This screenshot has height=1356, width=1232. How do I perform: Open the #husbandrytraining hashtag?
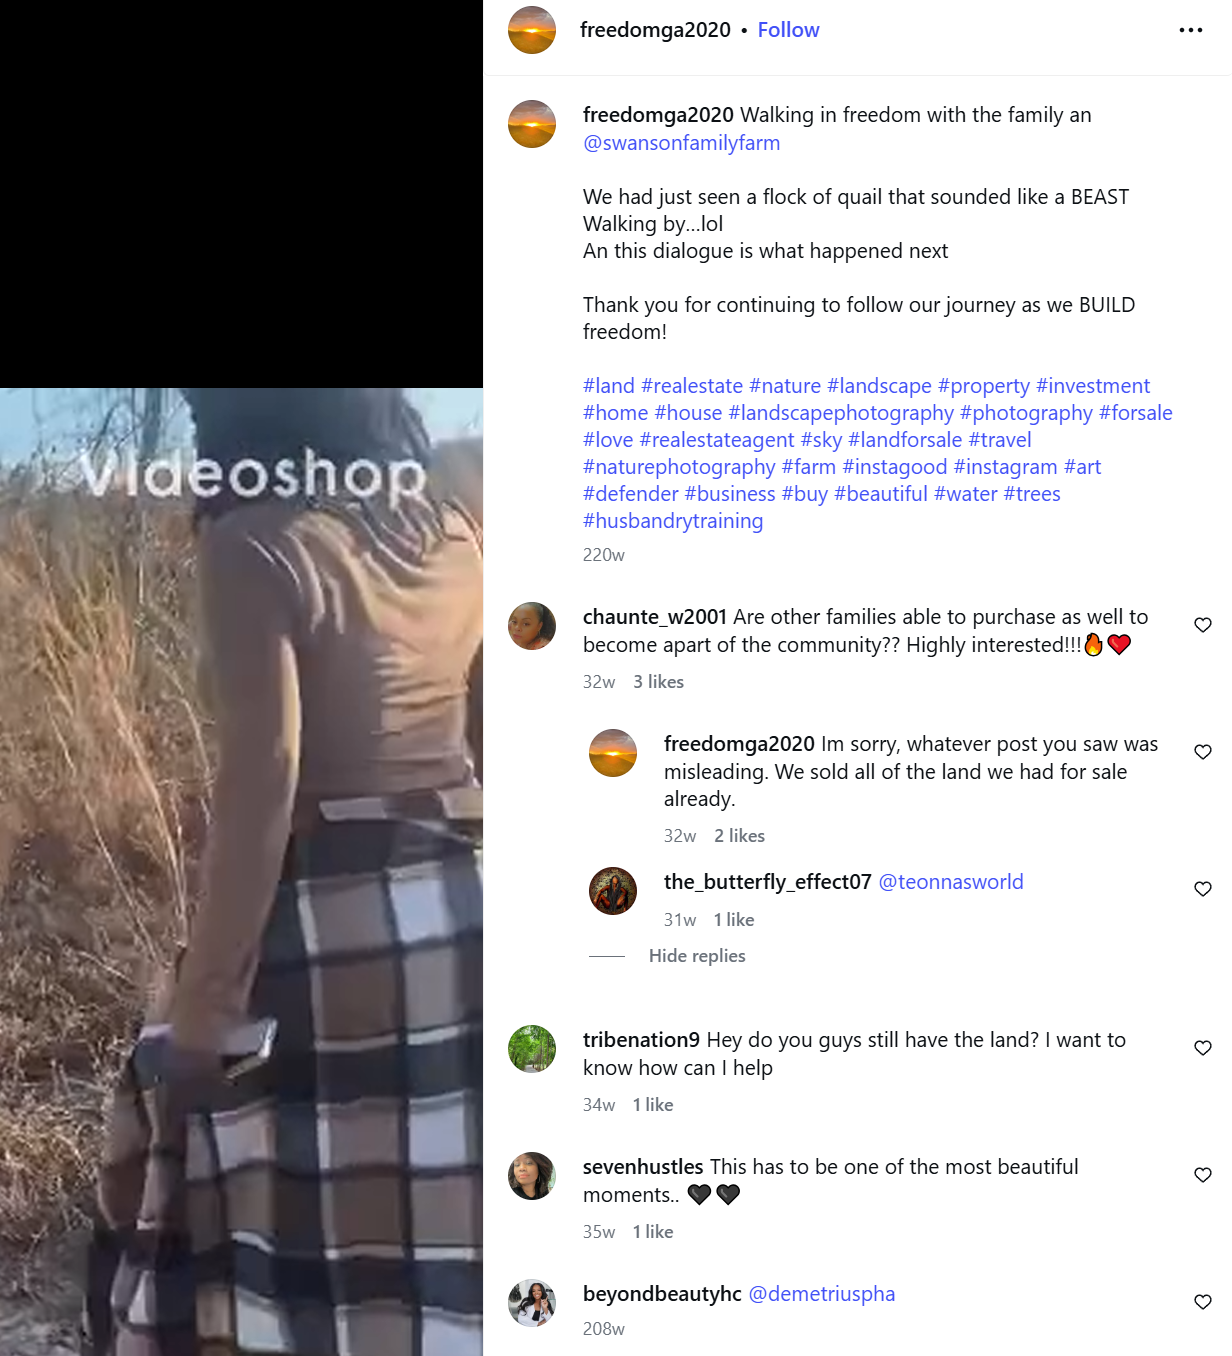point(673,521)
